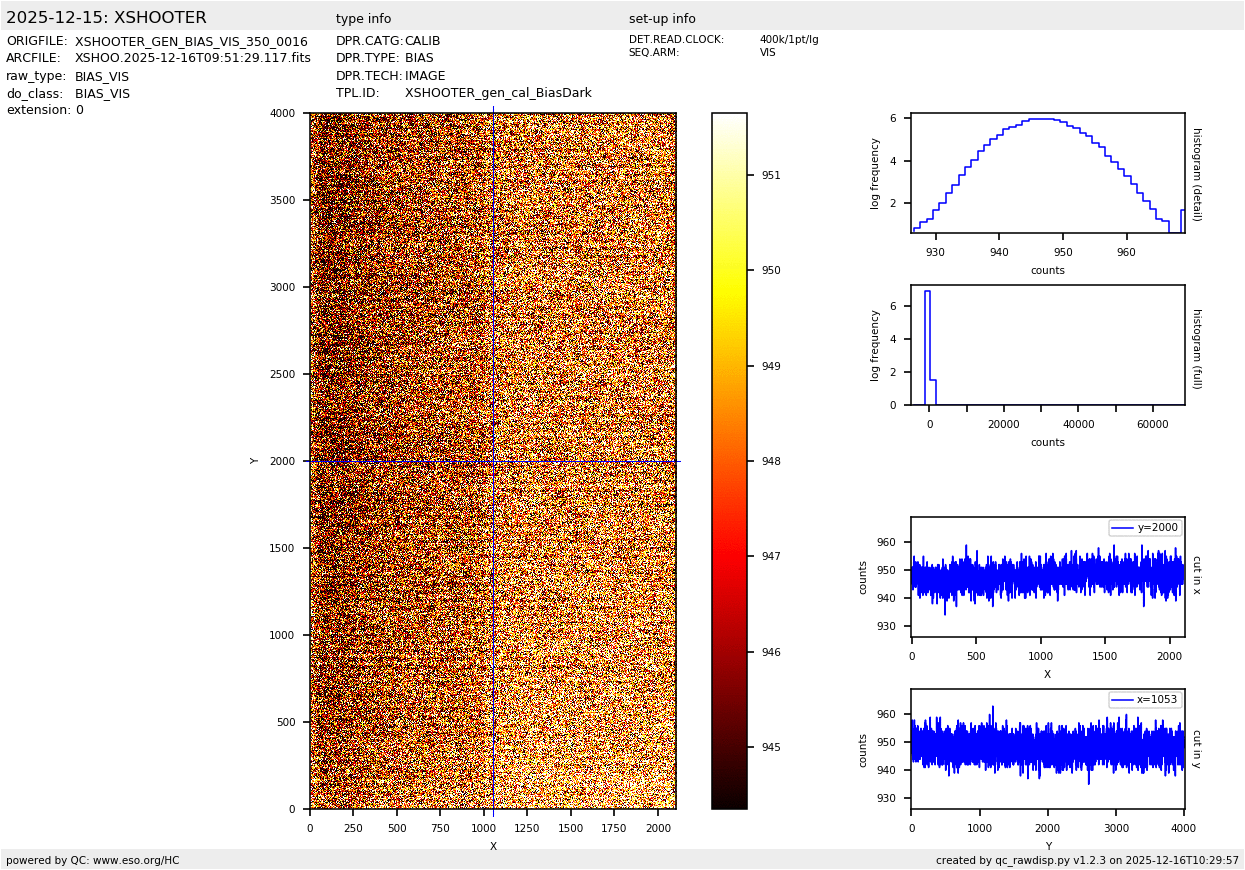The image size is (1245, 870).
Task: Click the DPR.CATG value CALIB
Action: click(x=422, y=41)
